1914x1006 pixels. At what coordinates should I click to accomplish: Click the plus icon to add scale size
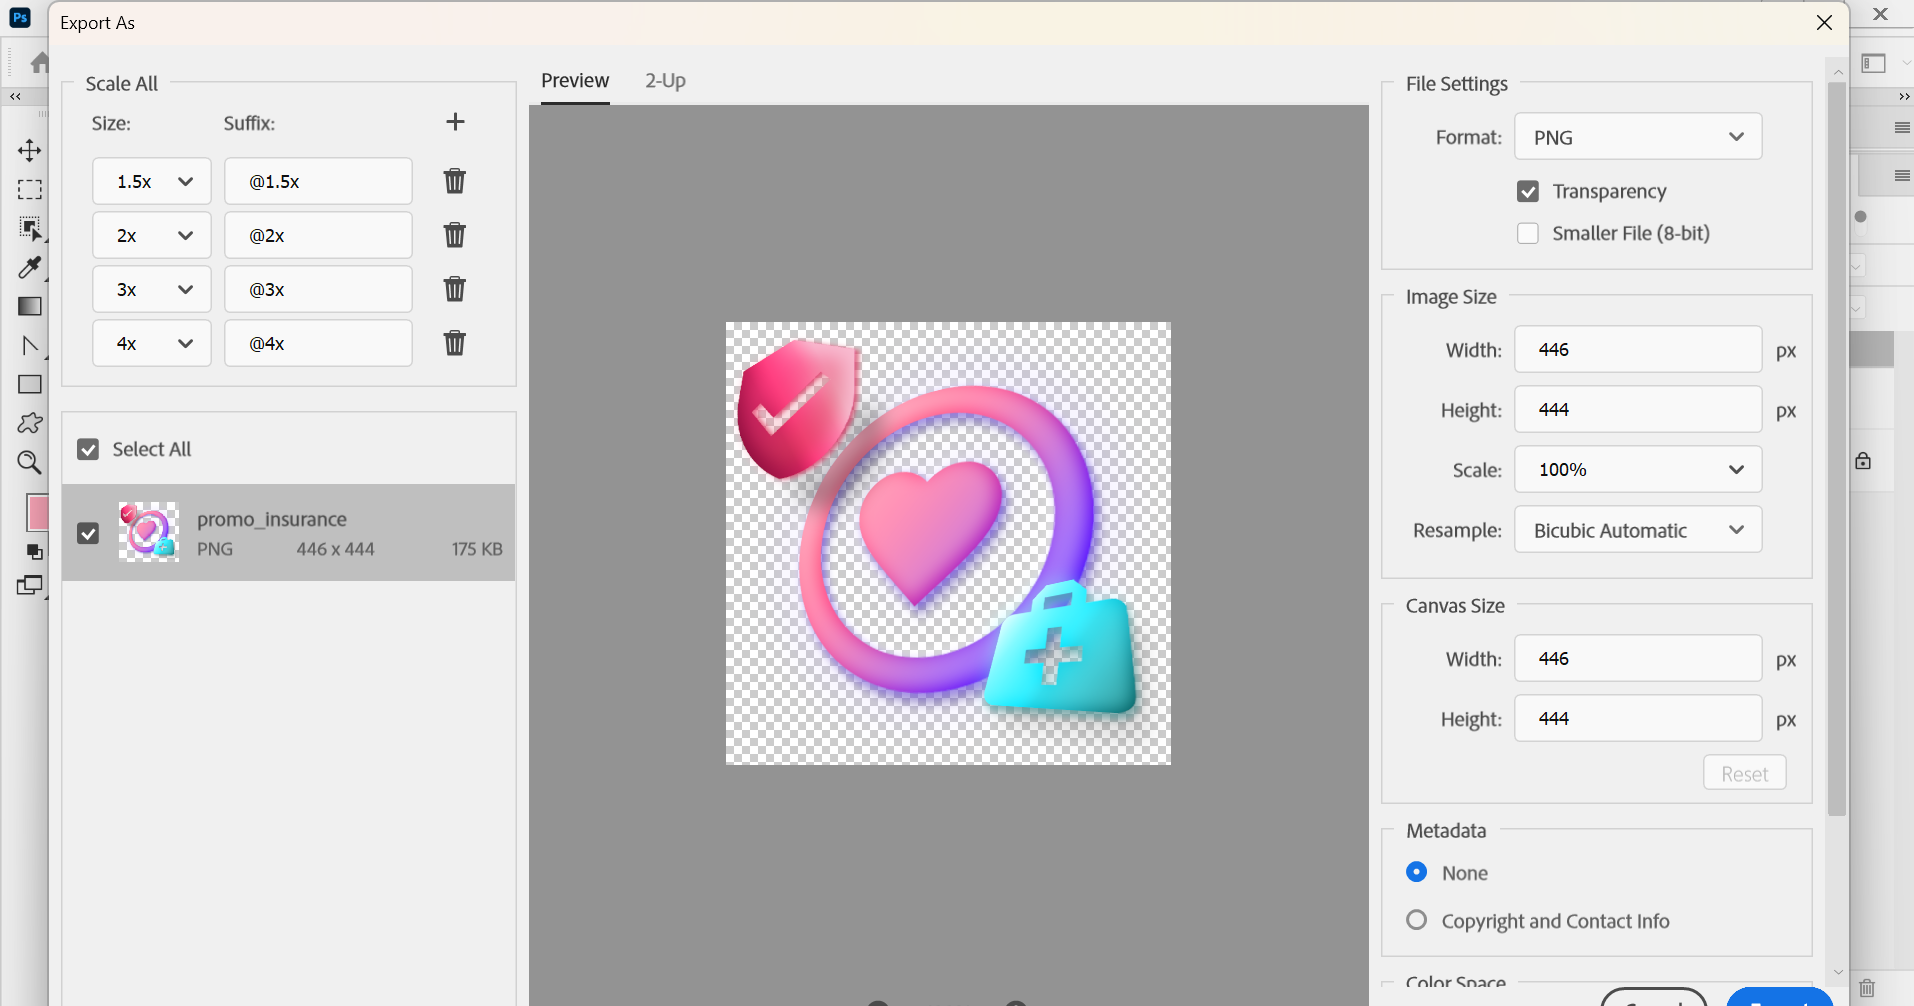(455, 122)
